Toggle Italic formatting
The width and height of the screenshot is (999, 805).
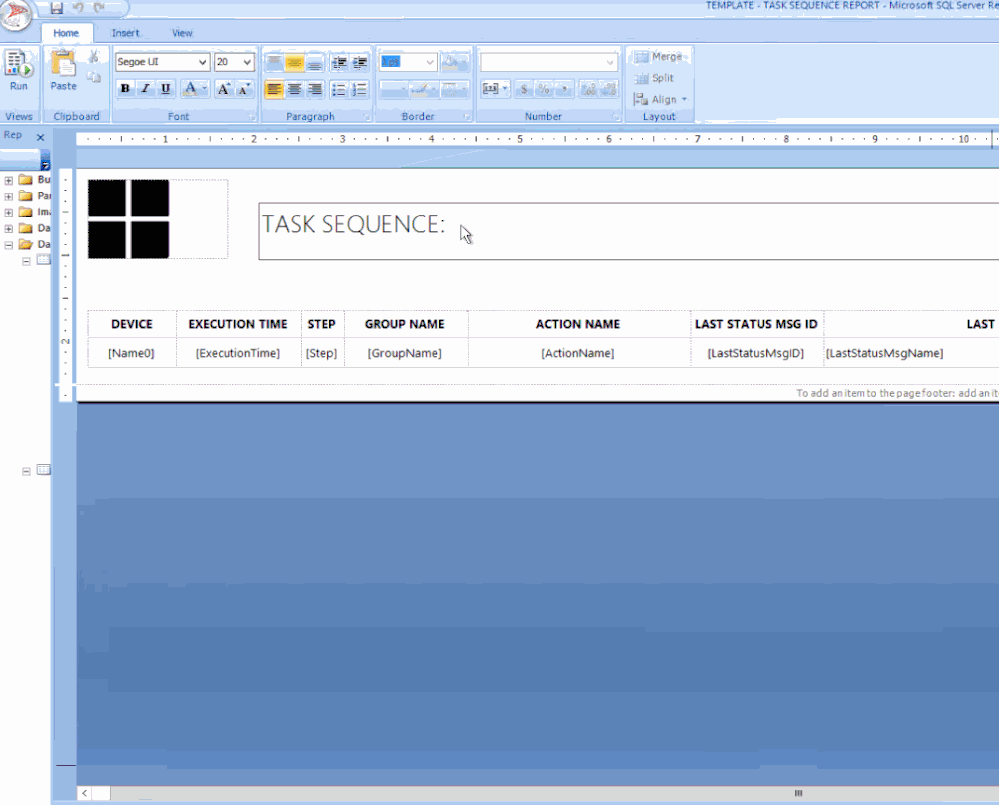[145, 89]
